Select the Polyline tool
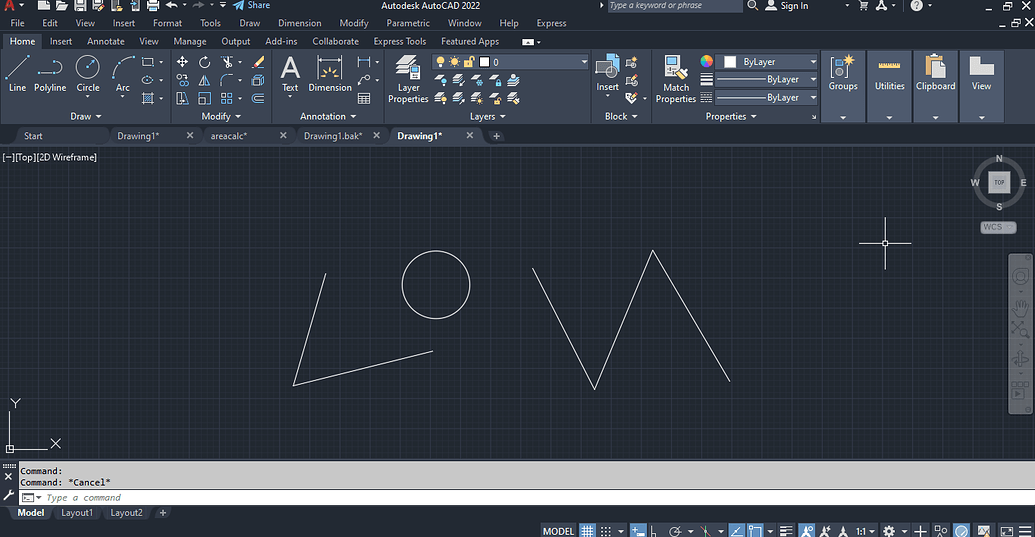This screenshot has height=537, width=1035. 50,73
